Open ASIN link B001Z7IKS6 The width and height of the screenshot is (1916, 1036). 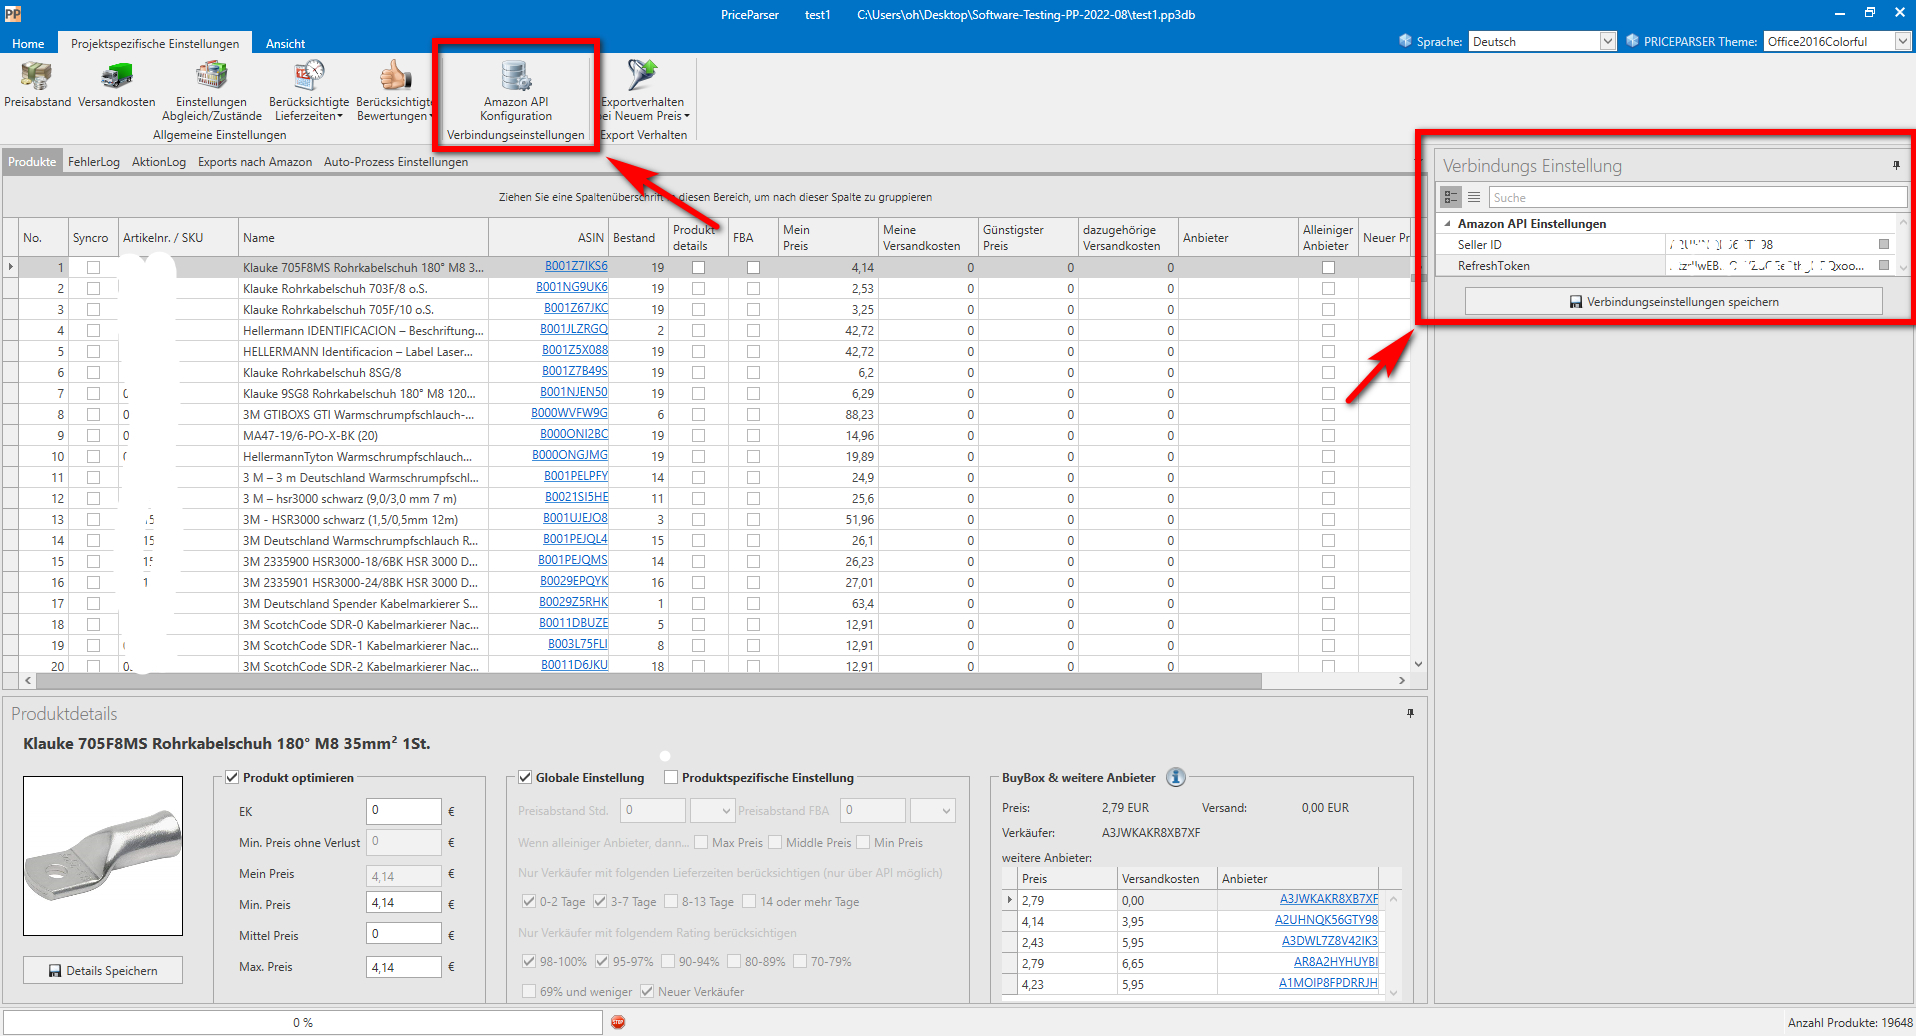576,266
